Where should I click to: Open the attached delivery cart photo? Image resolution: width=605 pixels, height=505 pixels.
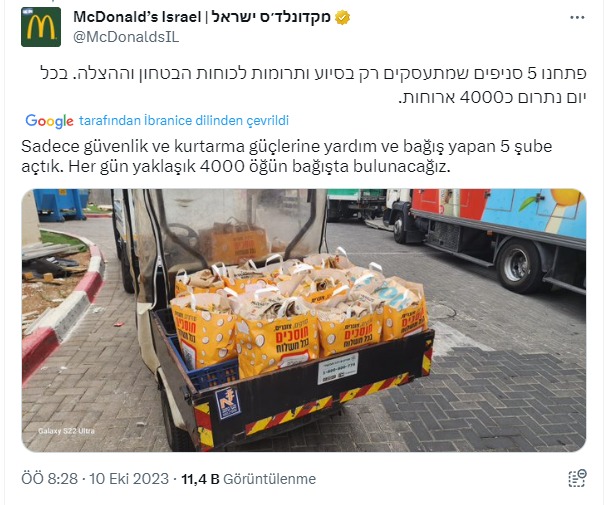(304, 320)
